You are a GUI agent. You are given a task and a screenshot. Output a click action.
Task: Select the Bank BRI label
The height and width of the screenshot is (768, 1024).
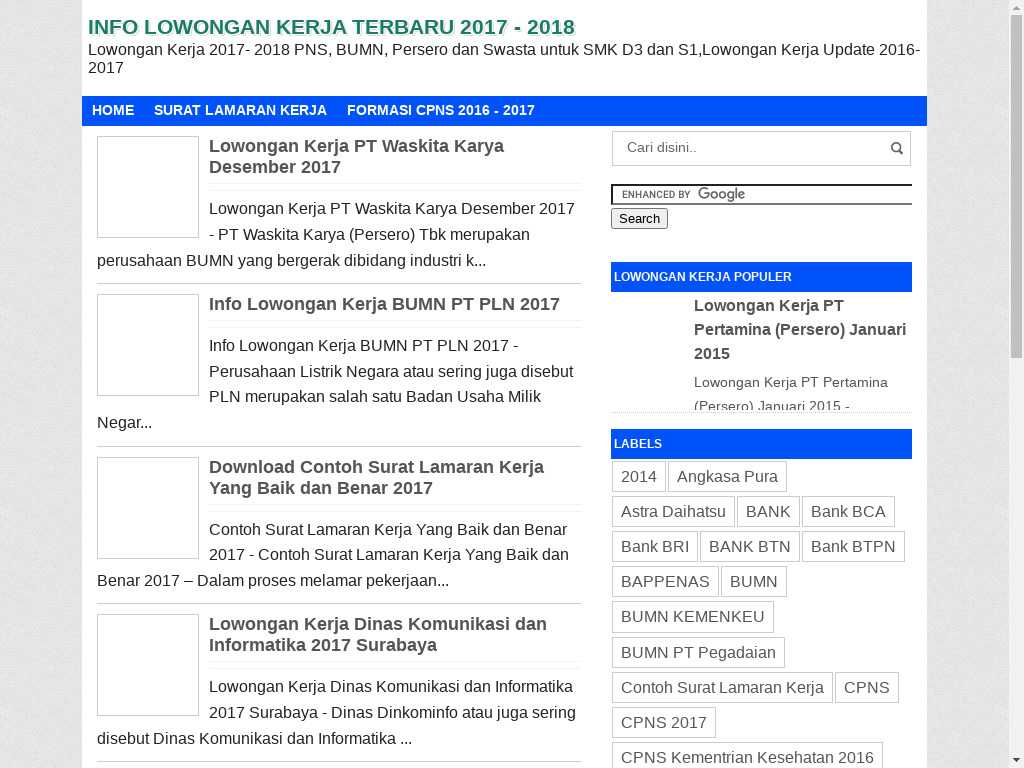coord(655,547)
